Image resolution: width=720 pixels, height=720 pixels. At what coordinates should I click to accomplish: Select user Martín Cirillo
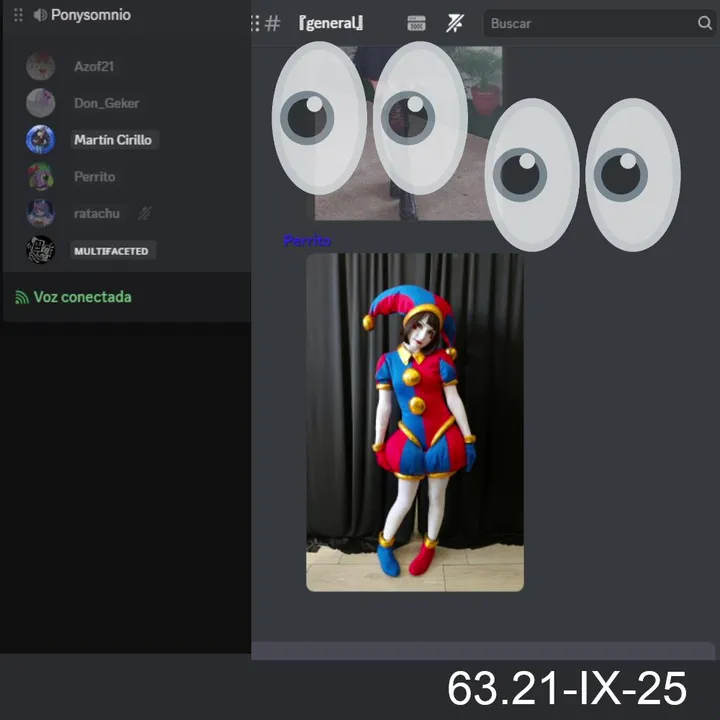pyautogui.click(x=113, y=140)
